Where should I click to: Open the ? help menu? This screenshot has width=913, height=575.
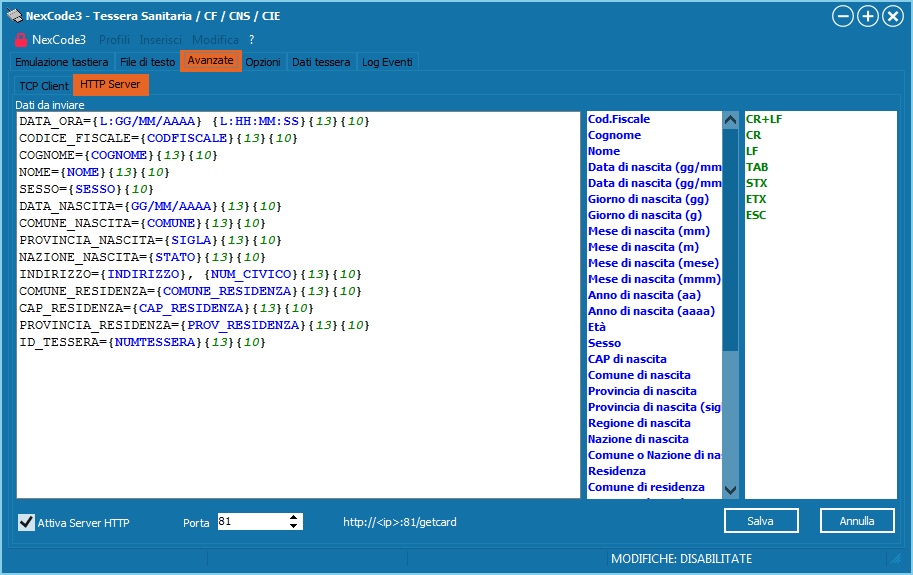[252, 40]
